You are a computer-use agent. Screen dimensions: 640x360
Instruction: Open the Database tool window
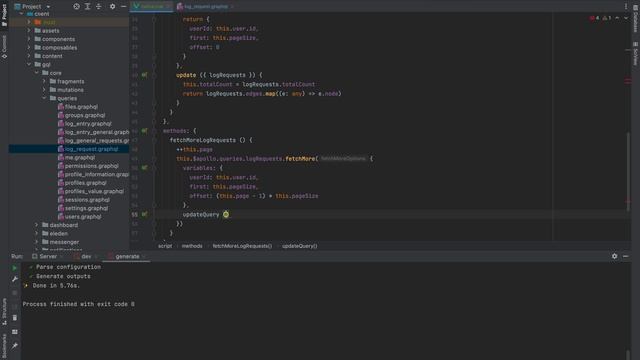click(x=636, y=18)
